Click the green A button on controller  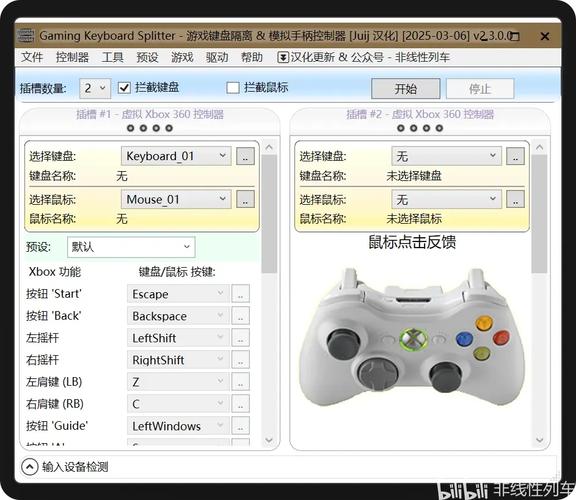pyautogui.click(x=482, y=354)
